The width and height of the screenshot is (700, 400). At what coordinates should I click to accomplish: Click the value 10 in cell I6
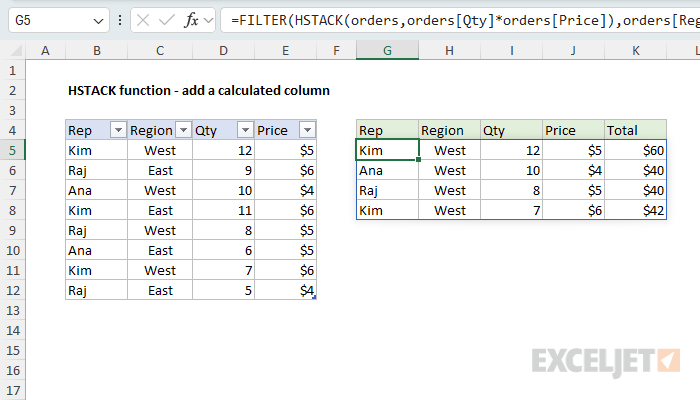coord(511,171)
